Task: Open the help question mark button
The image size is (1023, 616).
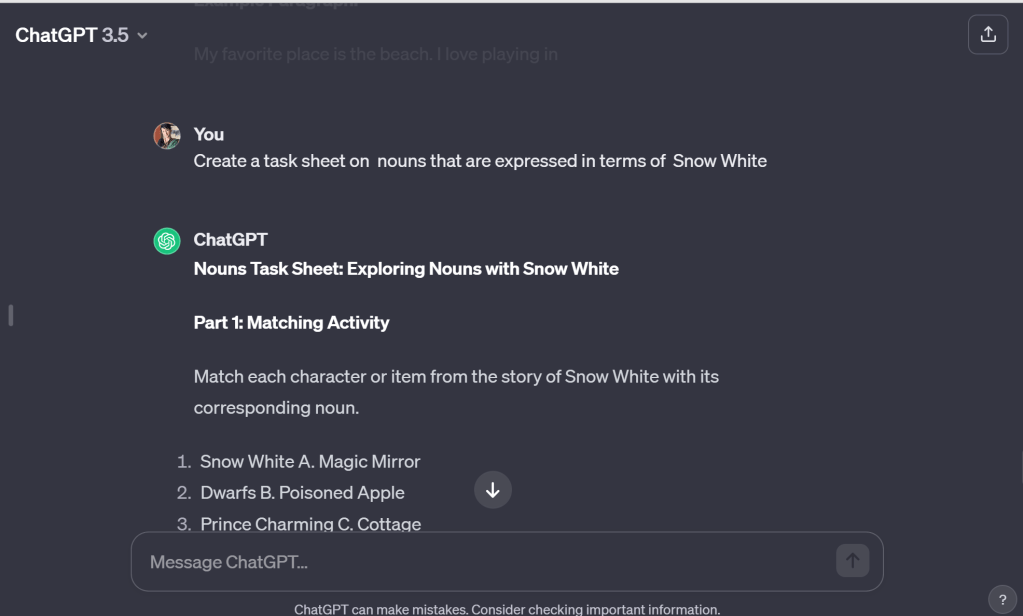Action: point(1003,599)
